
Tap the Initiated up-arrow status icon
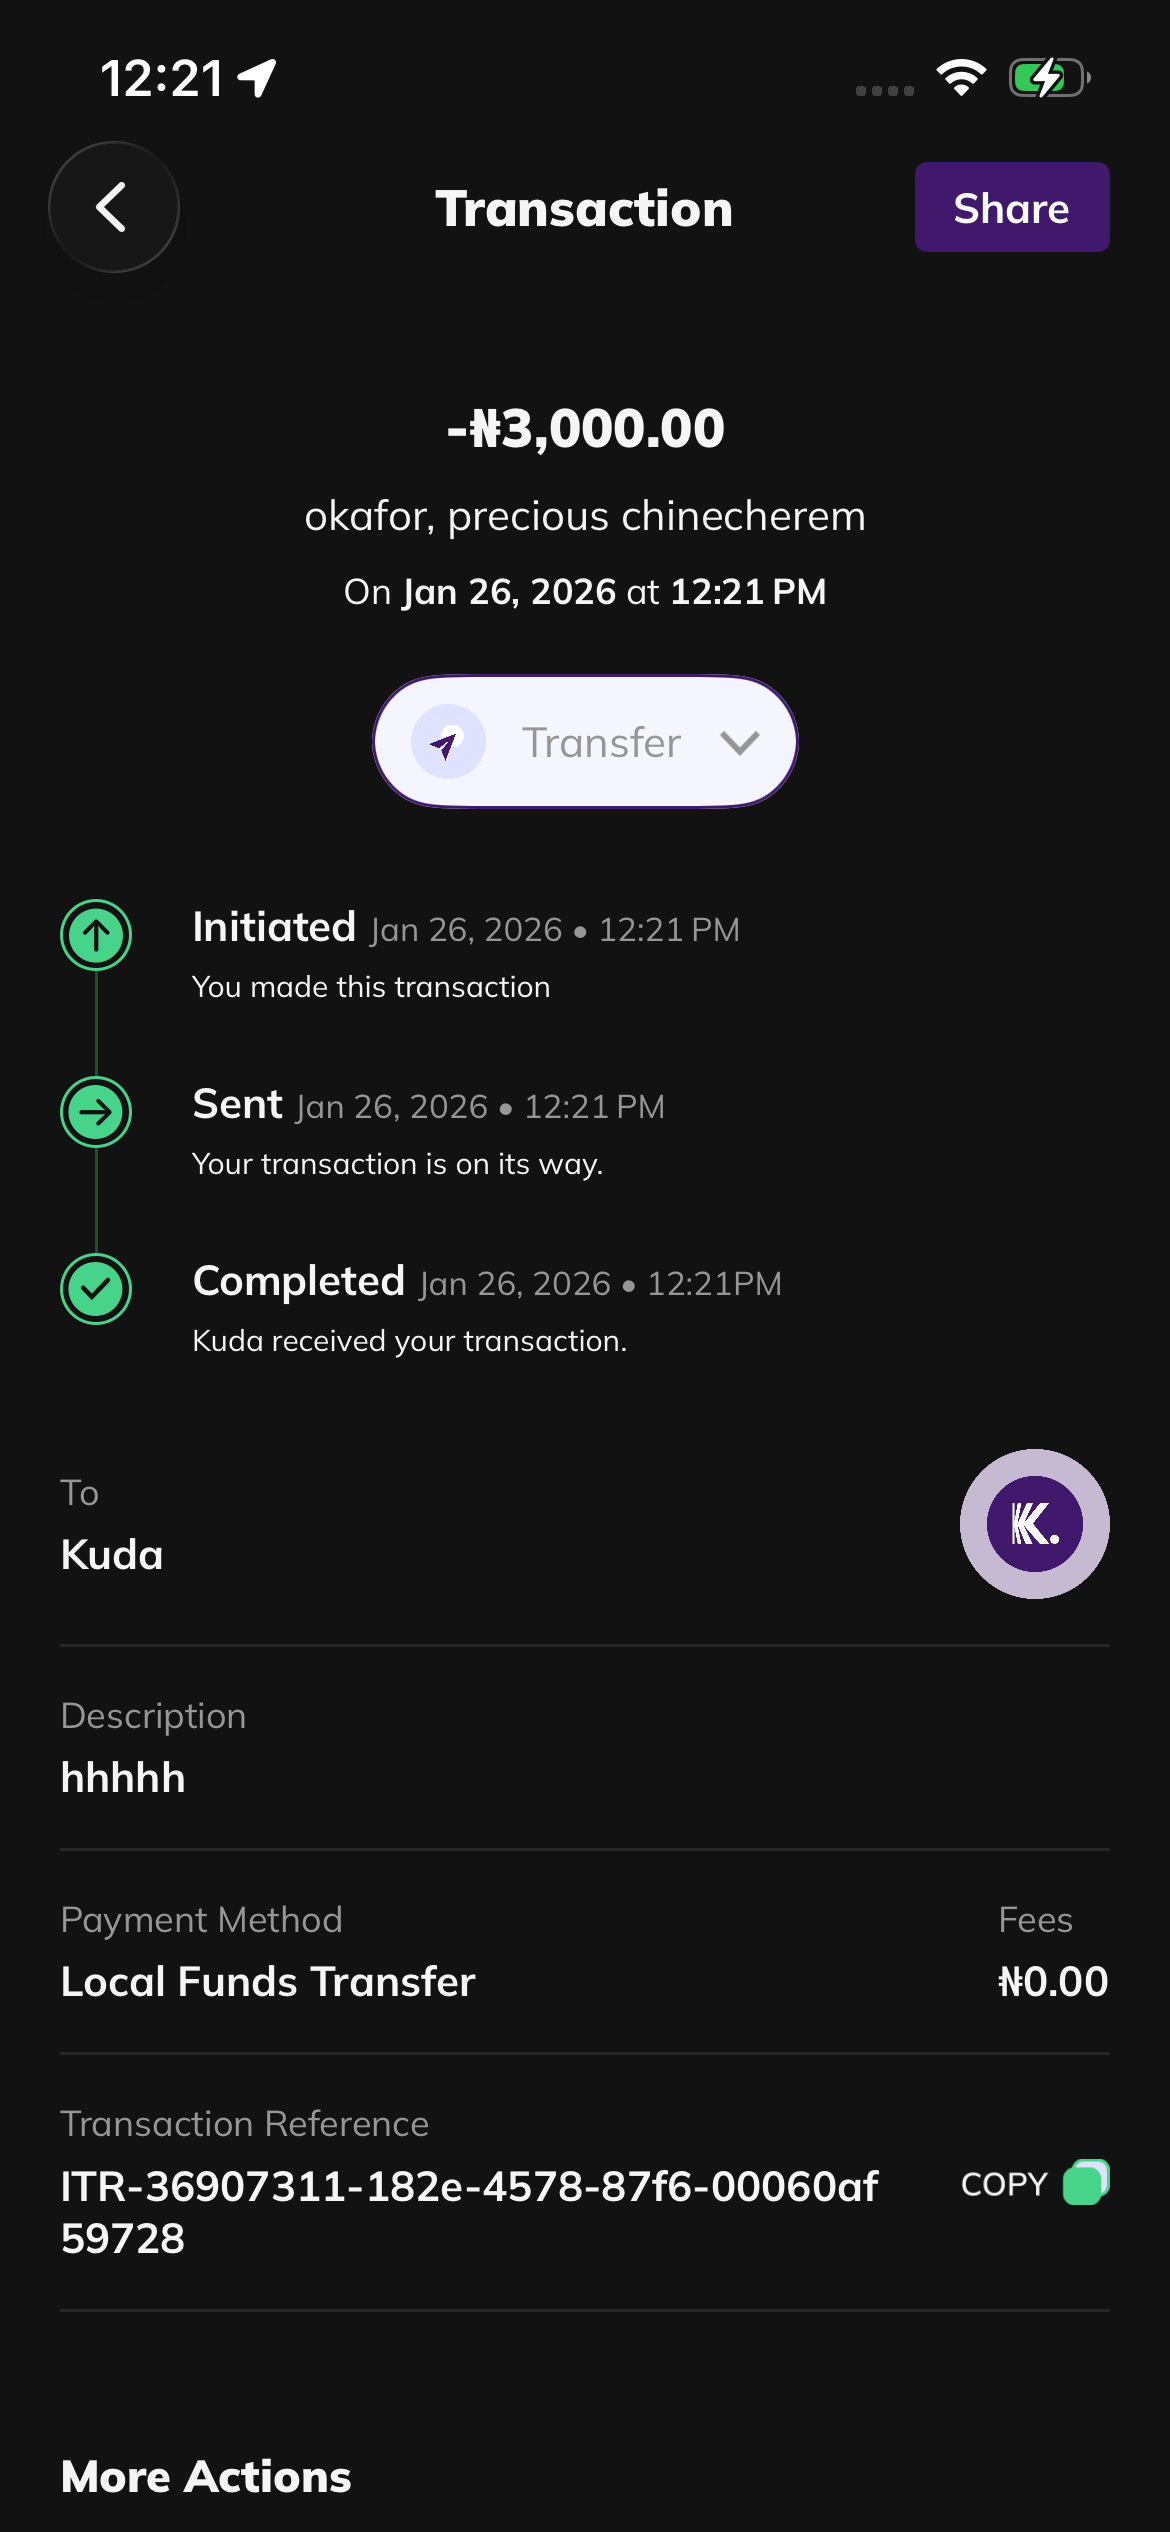pos(96,935)
